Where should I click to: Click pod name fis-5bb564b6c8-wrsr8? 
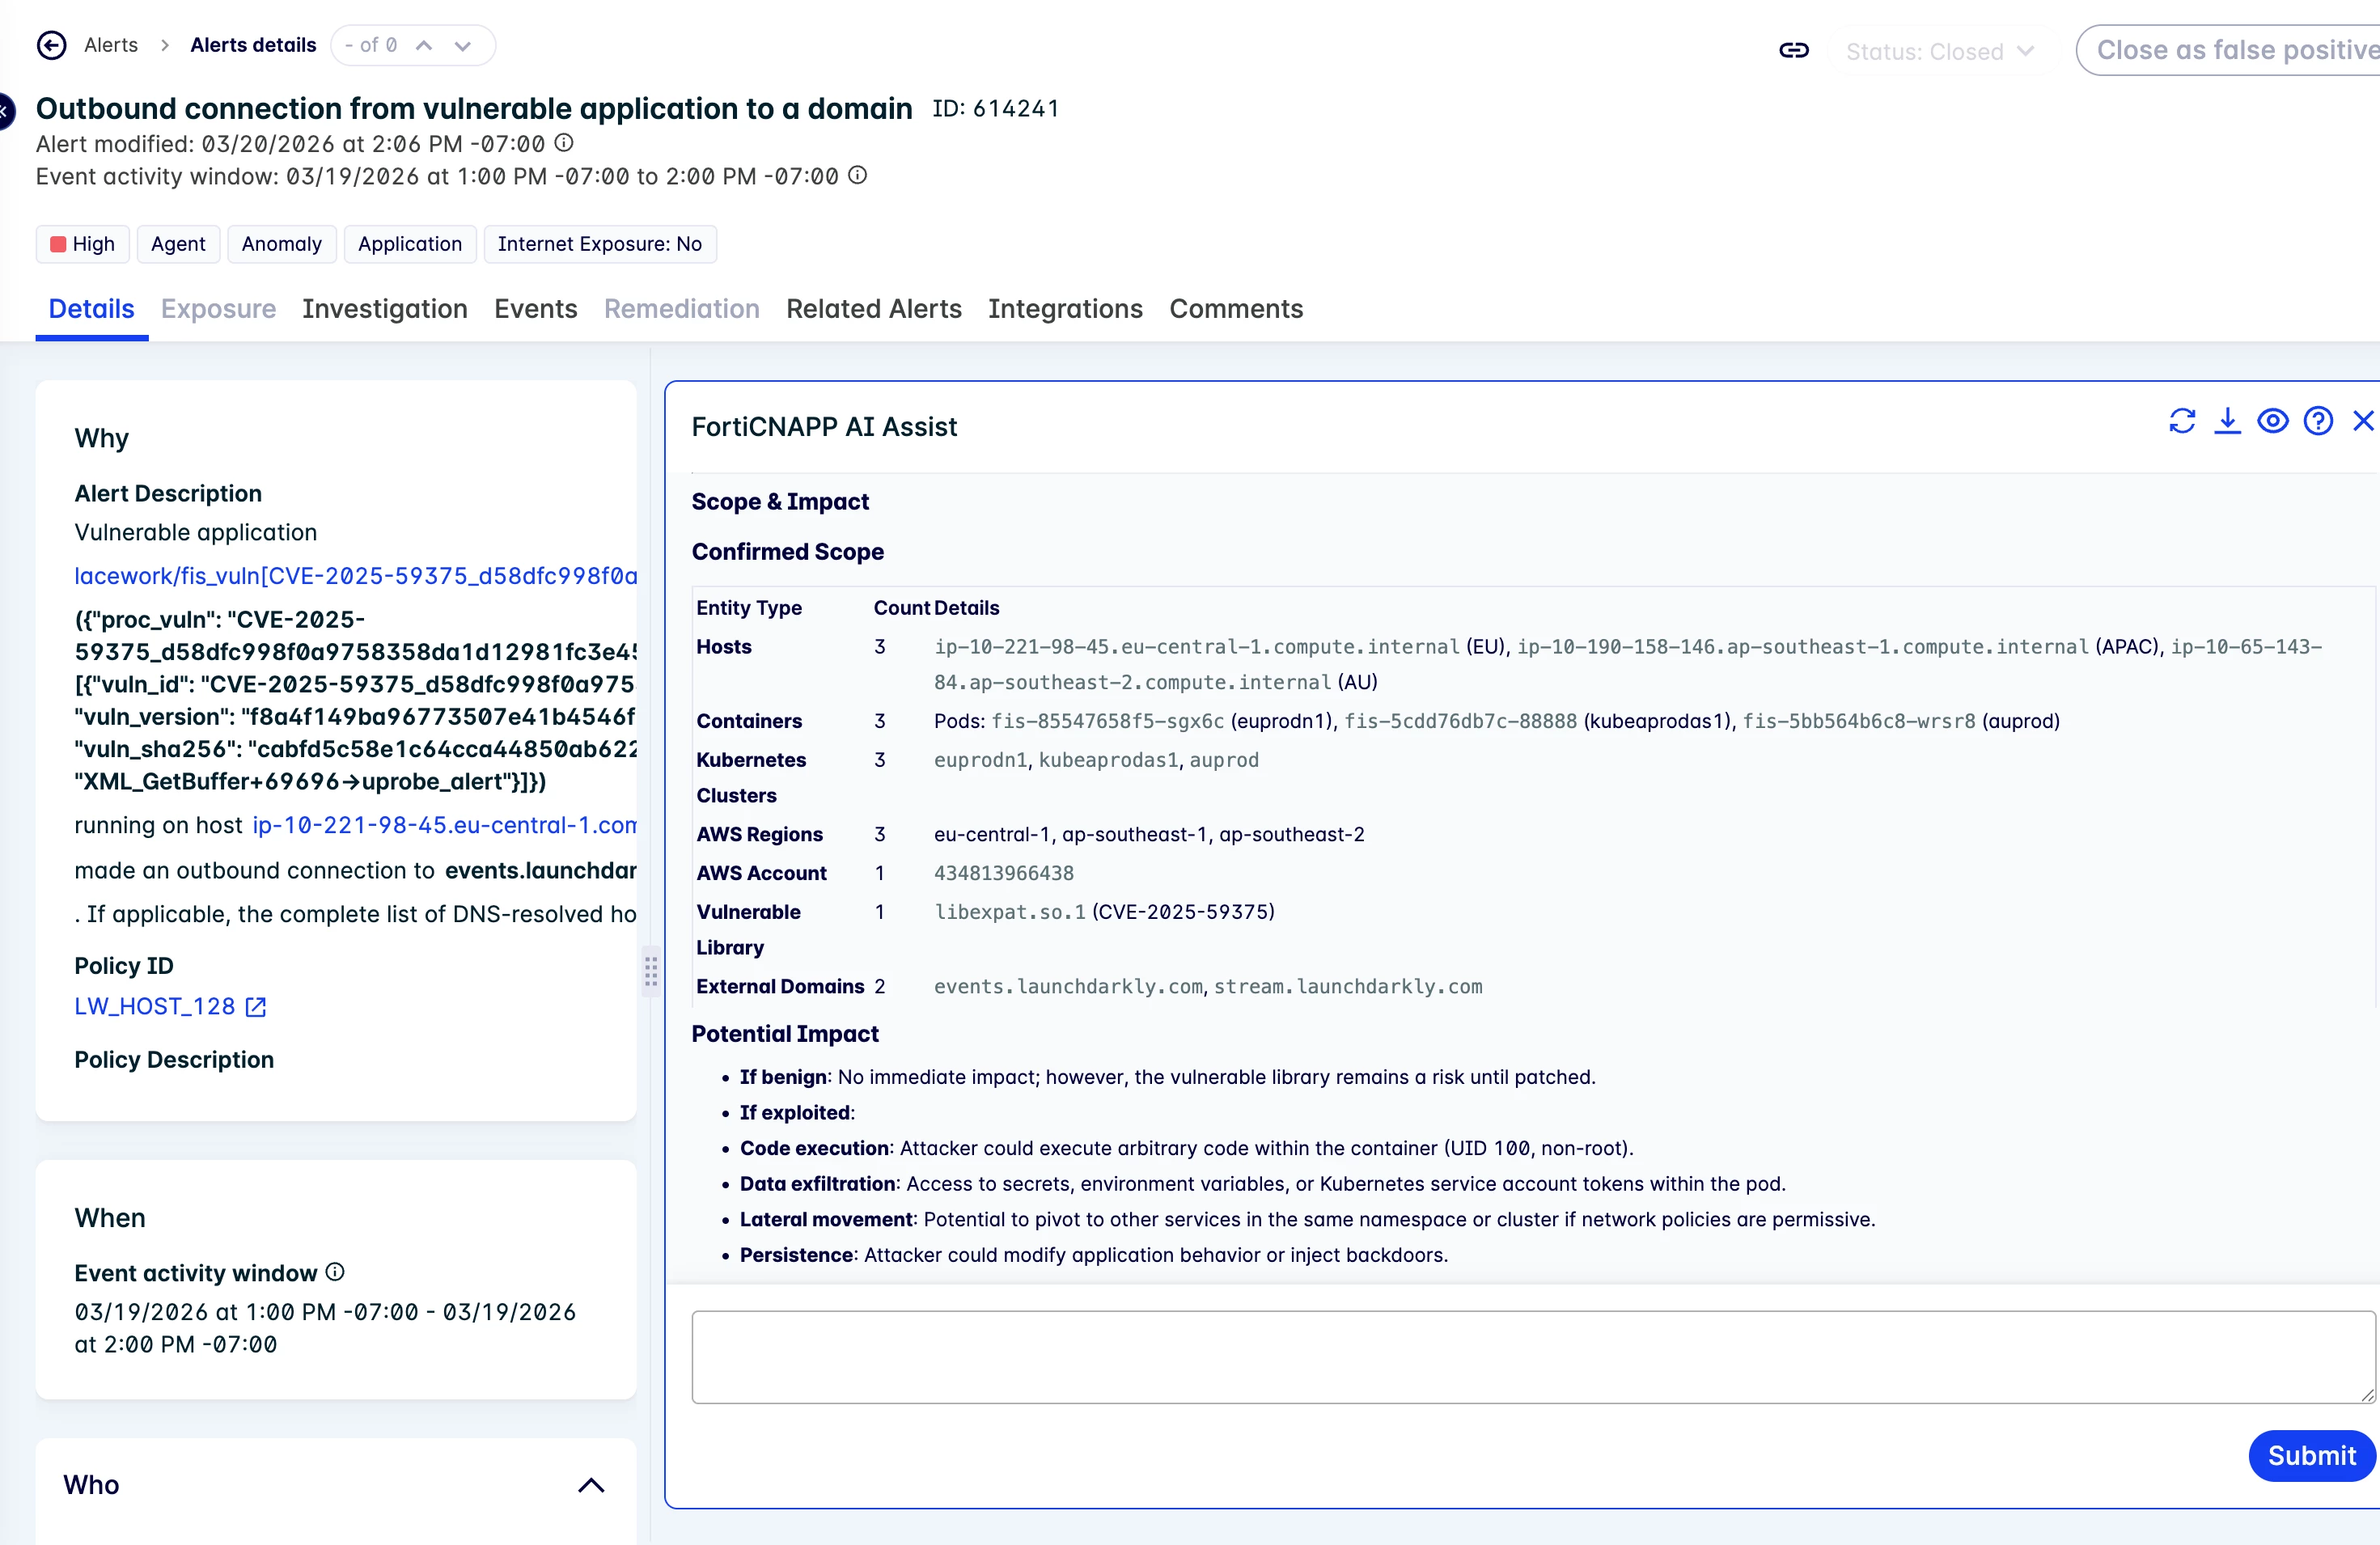pos(1859,721)
